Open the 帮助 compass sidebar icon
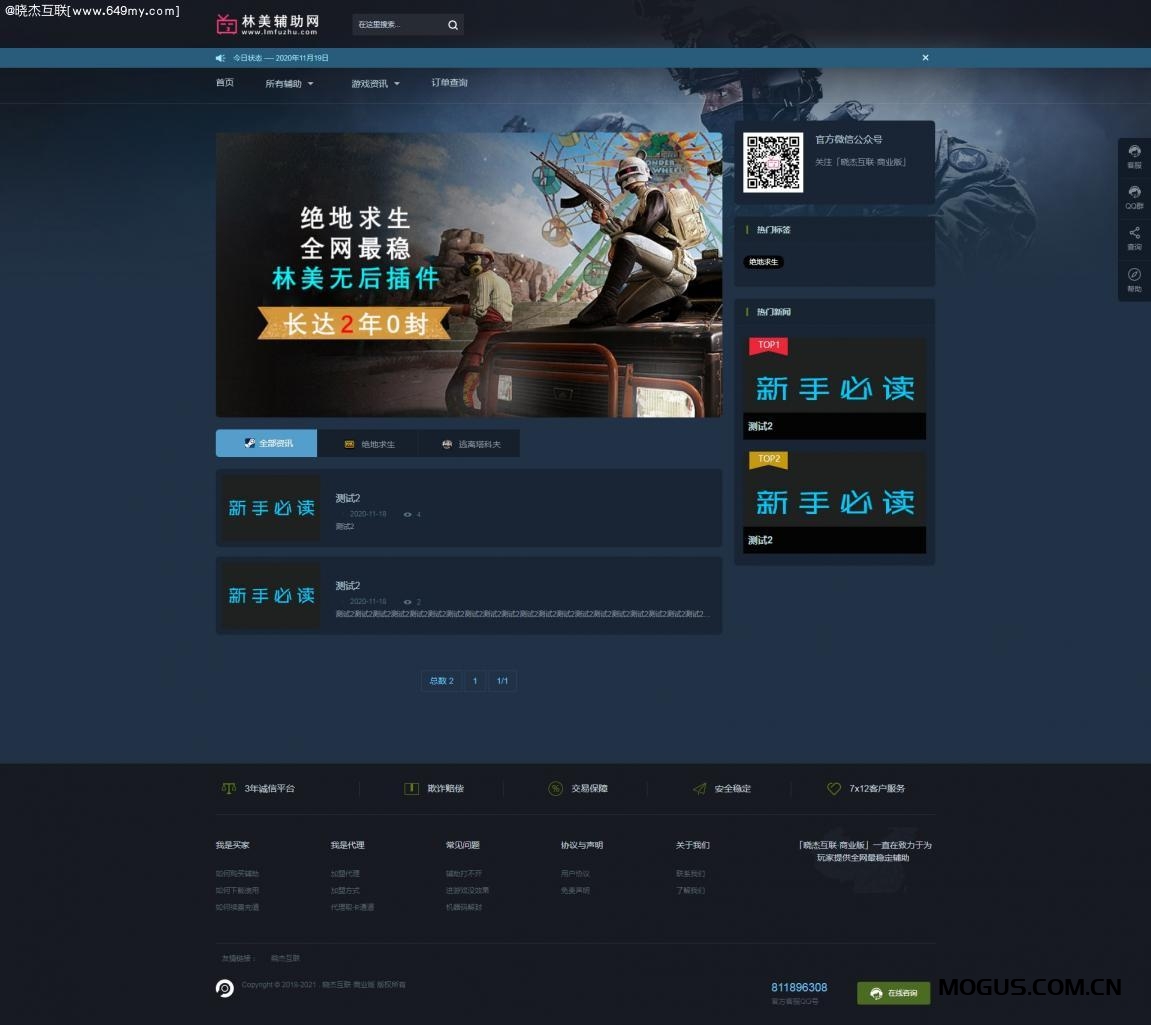 coord(1134,279)
